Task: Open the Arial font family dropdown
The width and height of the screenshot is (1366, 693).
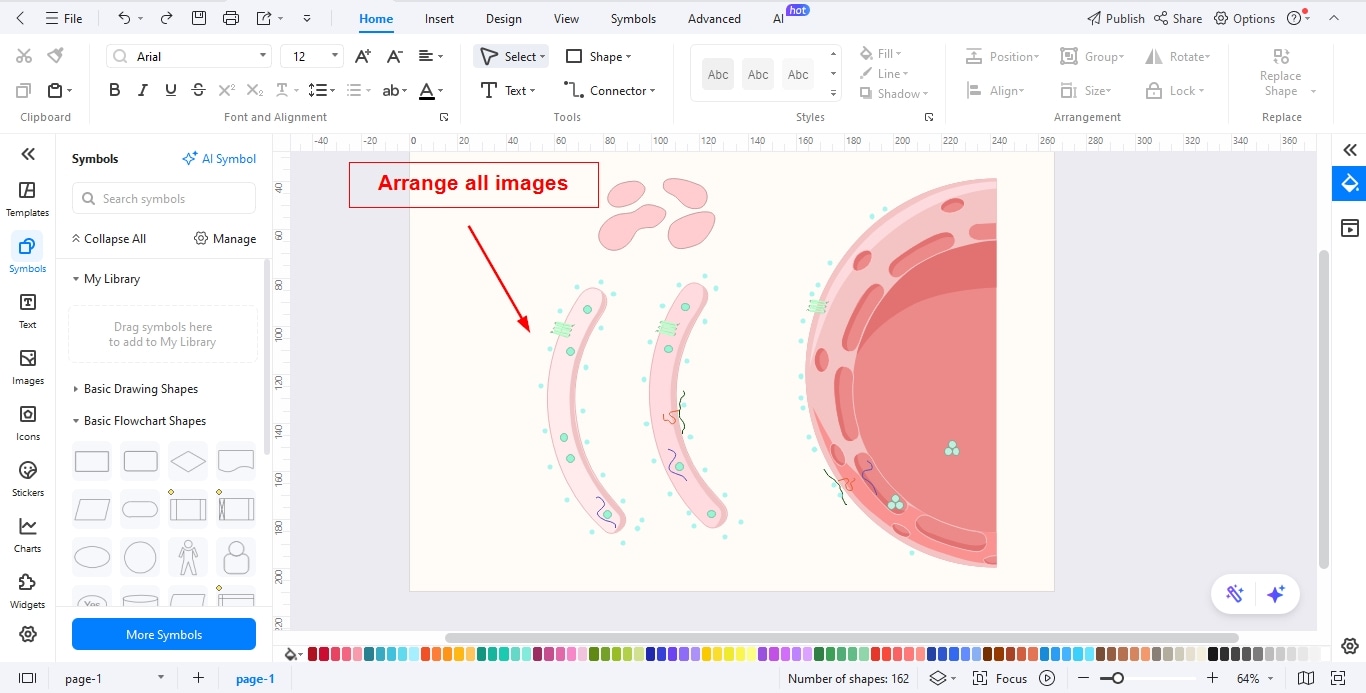Action: coord(188,55)
